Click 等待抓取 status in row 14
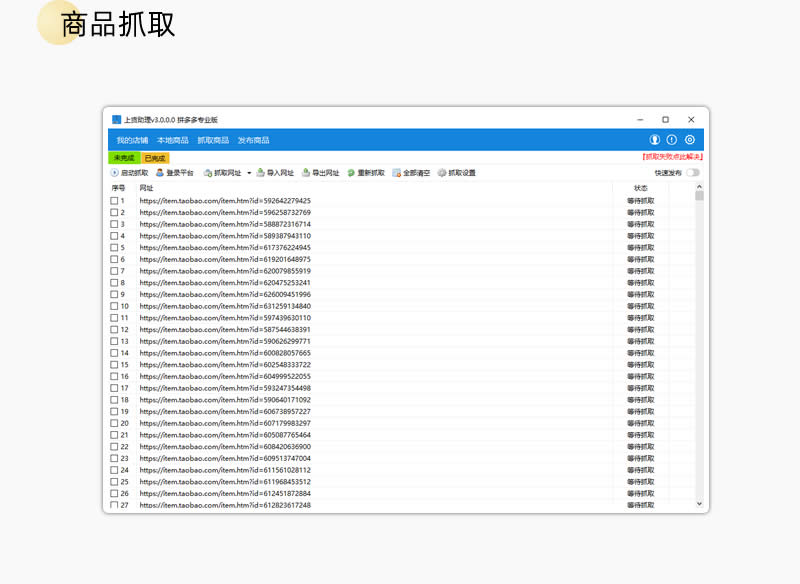800x584 pixels. 641,353
